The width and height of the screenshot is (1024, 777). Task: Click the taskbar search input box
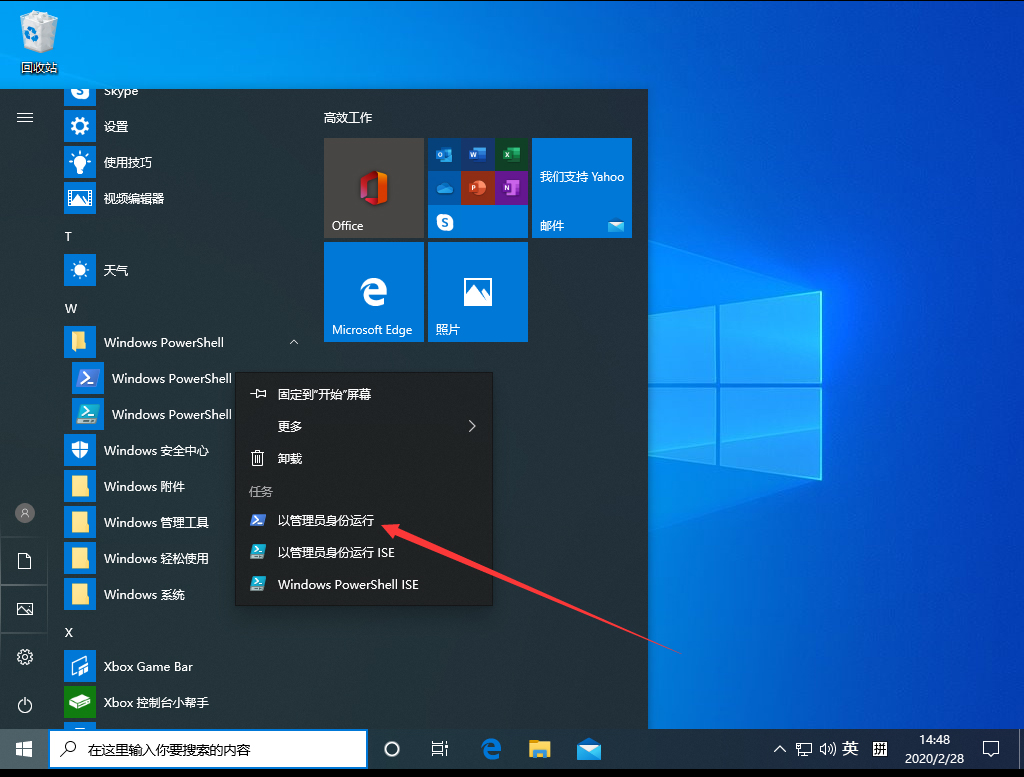208,748
